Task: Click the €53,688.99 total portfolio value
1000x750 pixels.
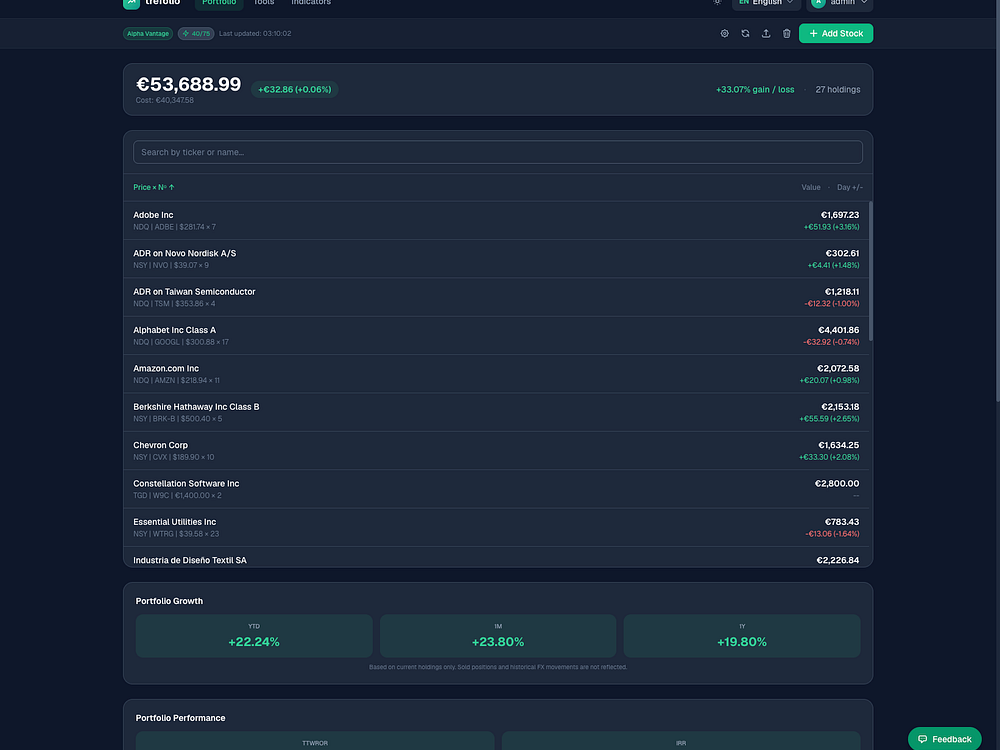Action: [x=189, y=84]
